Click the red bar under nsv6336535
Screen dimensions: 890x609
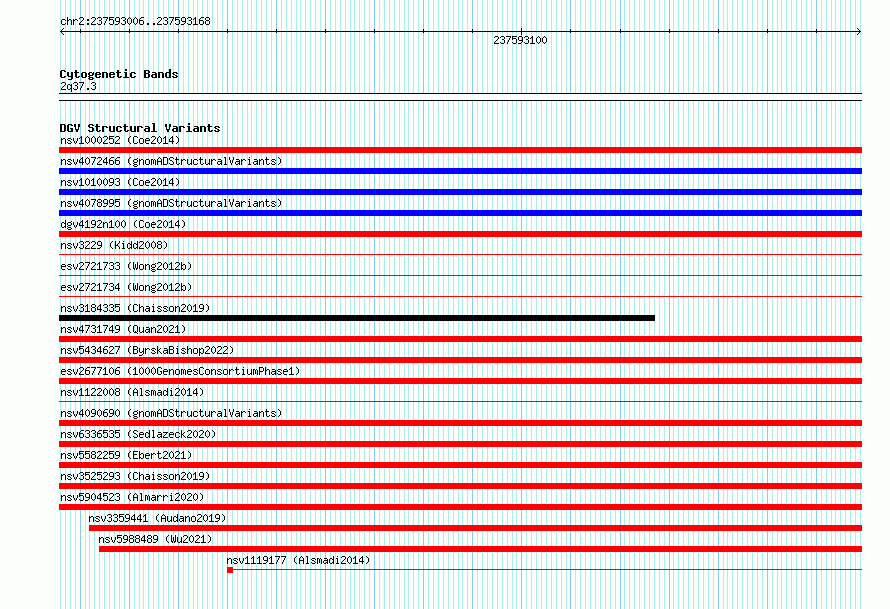coord(460,444)
